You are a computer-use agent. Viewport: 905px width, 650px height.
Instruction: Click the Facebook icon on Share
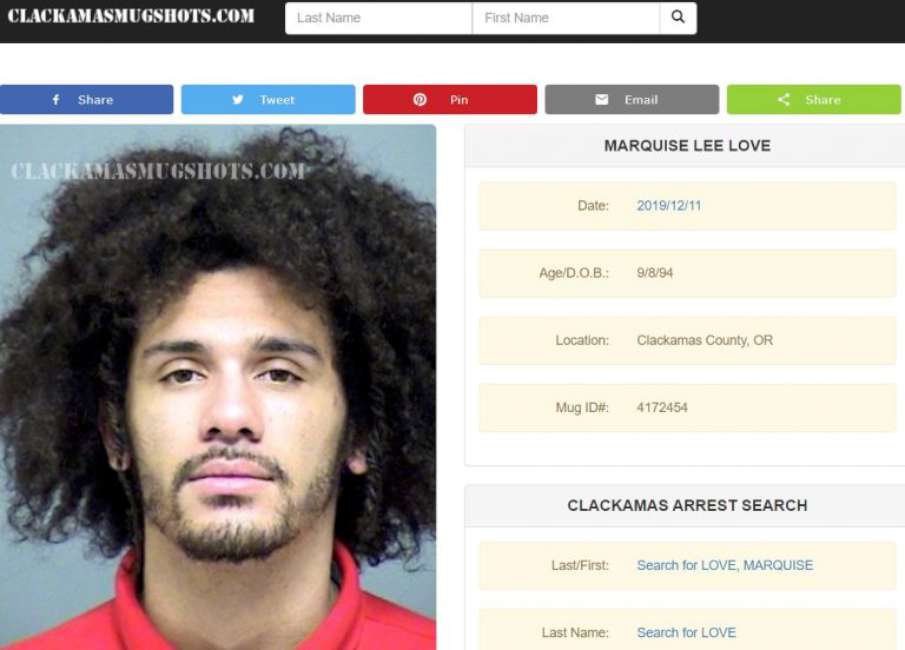click(56, 99)
